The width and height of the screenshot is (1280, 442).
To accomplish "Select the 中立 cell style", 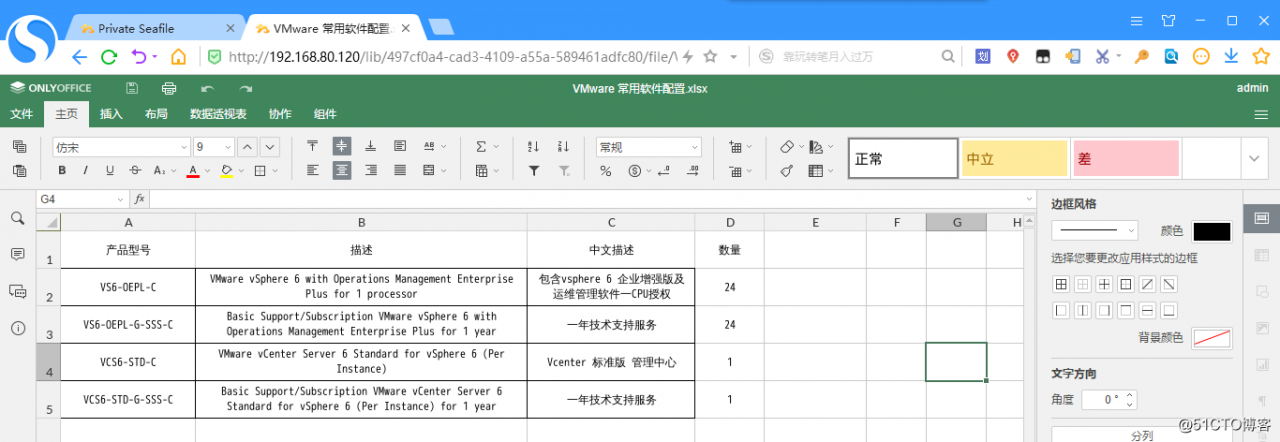I will (1014, 158).
